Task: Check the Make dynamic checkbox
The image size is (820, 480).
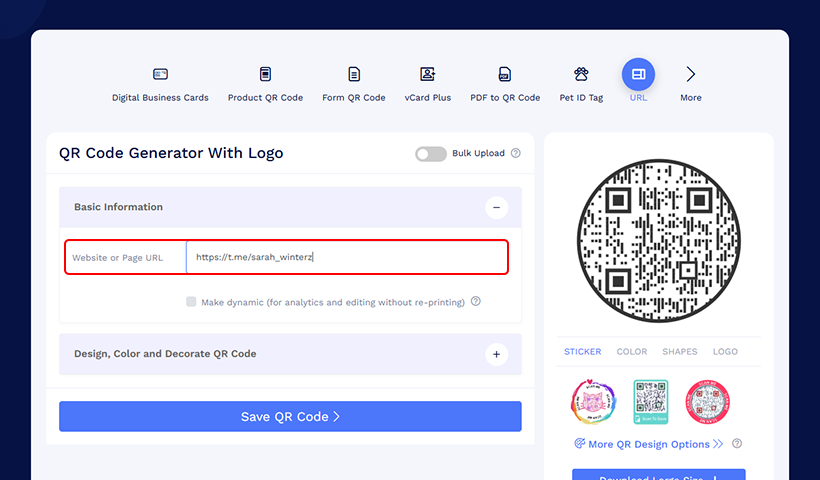Action: (x=191, y=302)
